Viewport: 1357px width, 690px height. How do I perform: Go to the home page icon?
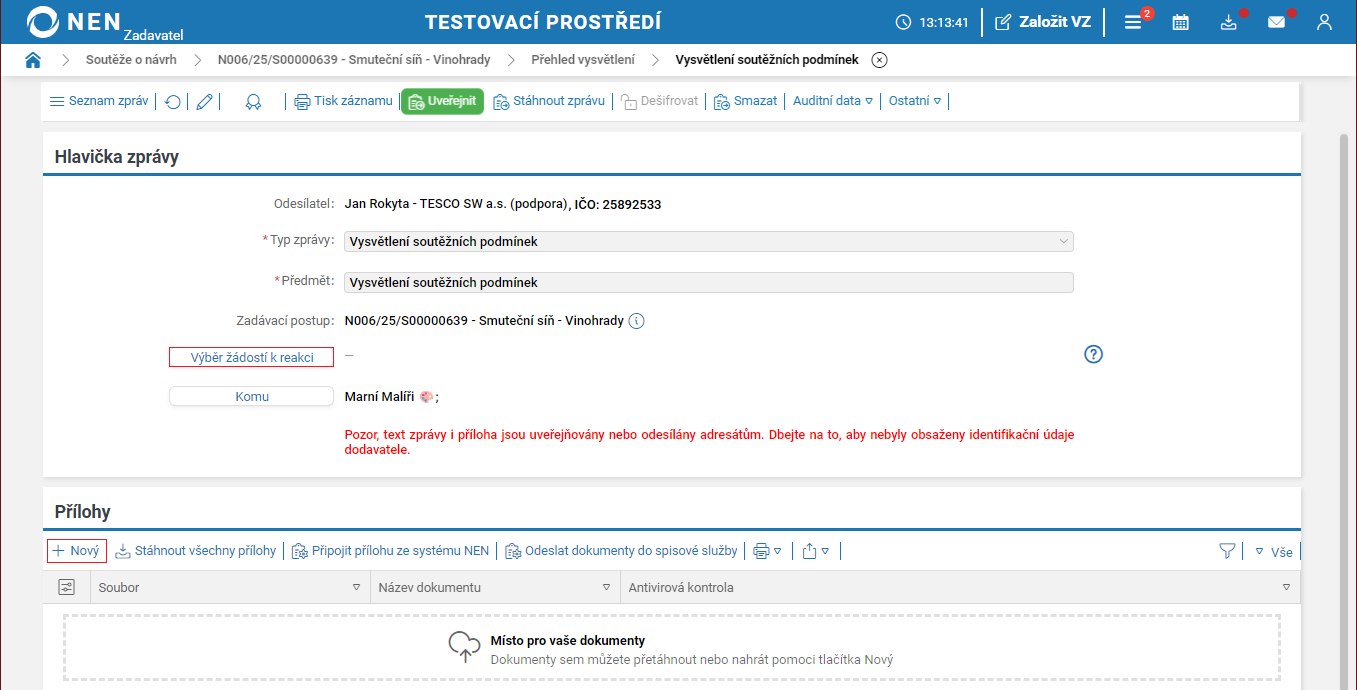click(x=33, y=60)
